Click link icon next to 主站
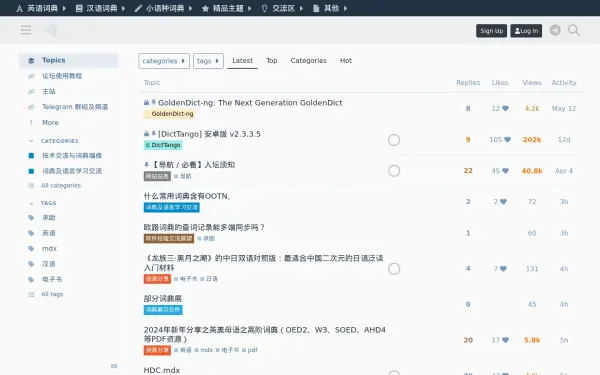 (31, 91)
